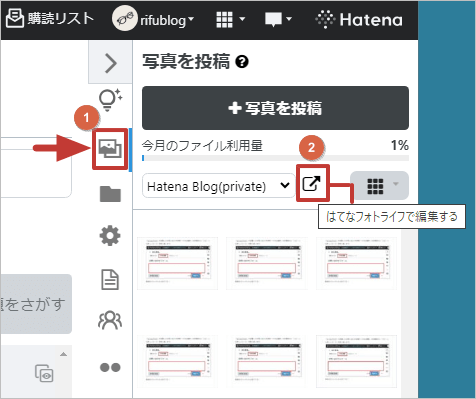Open the folder category sidebar icon
476x399 pixels.
coord(110,194)
